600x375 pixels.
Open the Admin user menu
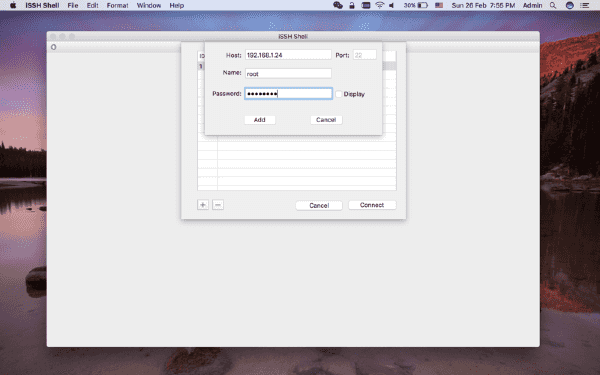pos(532,5)
